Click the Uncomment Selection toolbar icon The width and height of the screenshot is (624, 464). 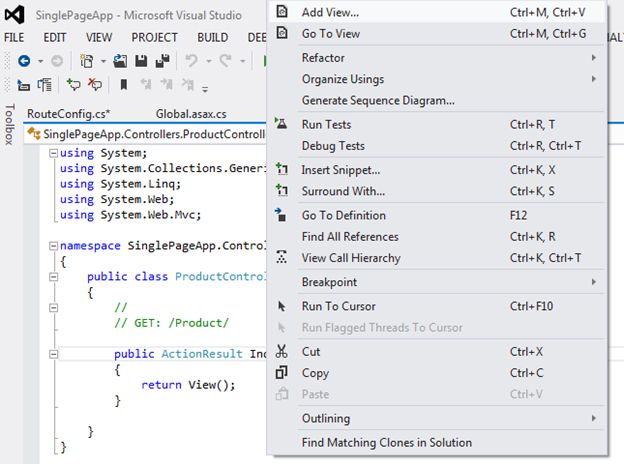point(95,85)
